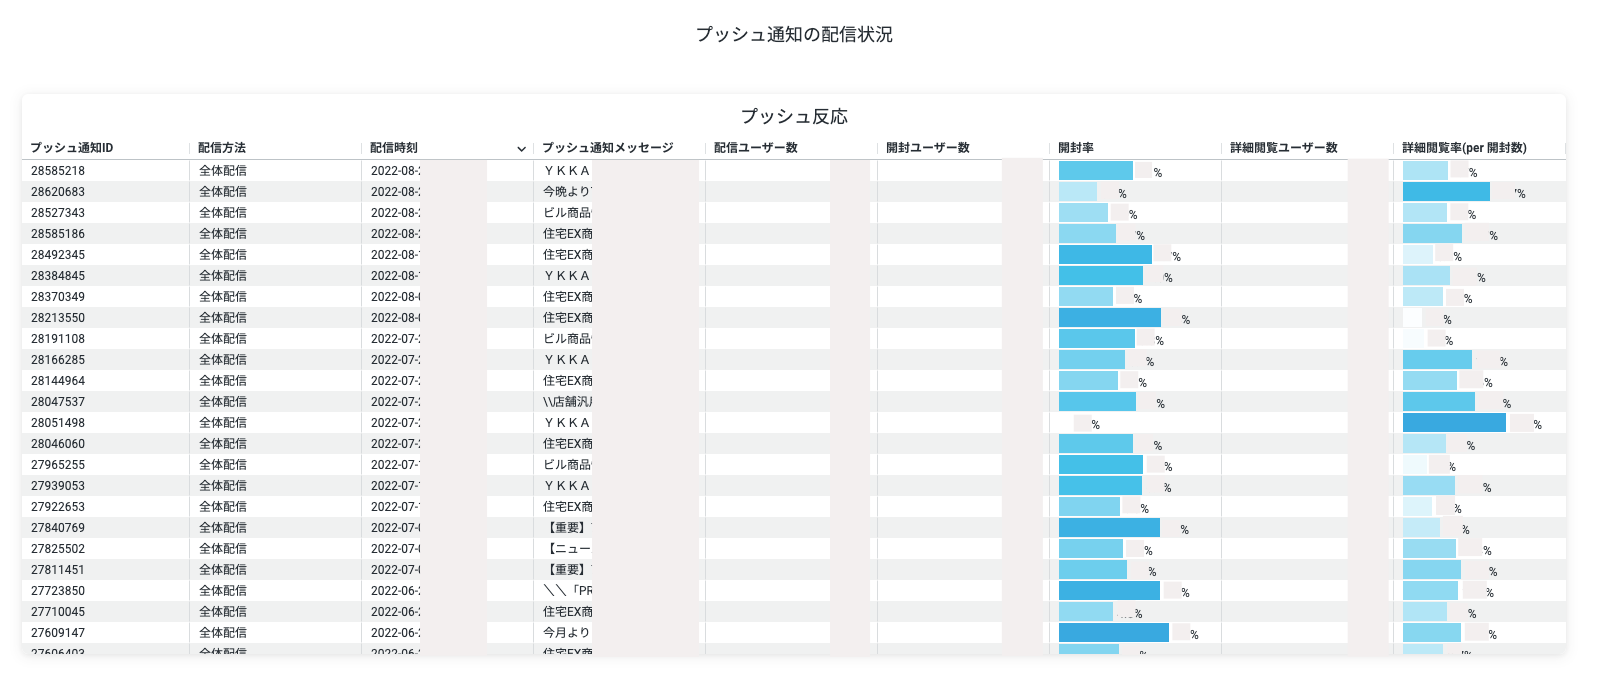Image resolution: width=1601 pixels, height=681 pixels.
Task: Select message cell for ID 27840769
Action: coord(567,528)
